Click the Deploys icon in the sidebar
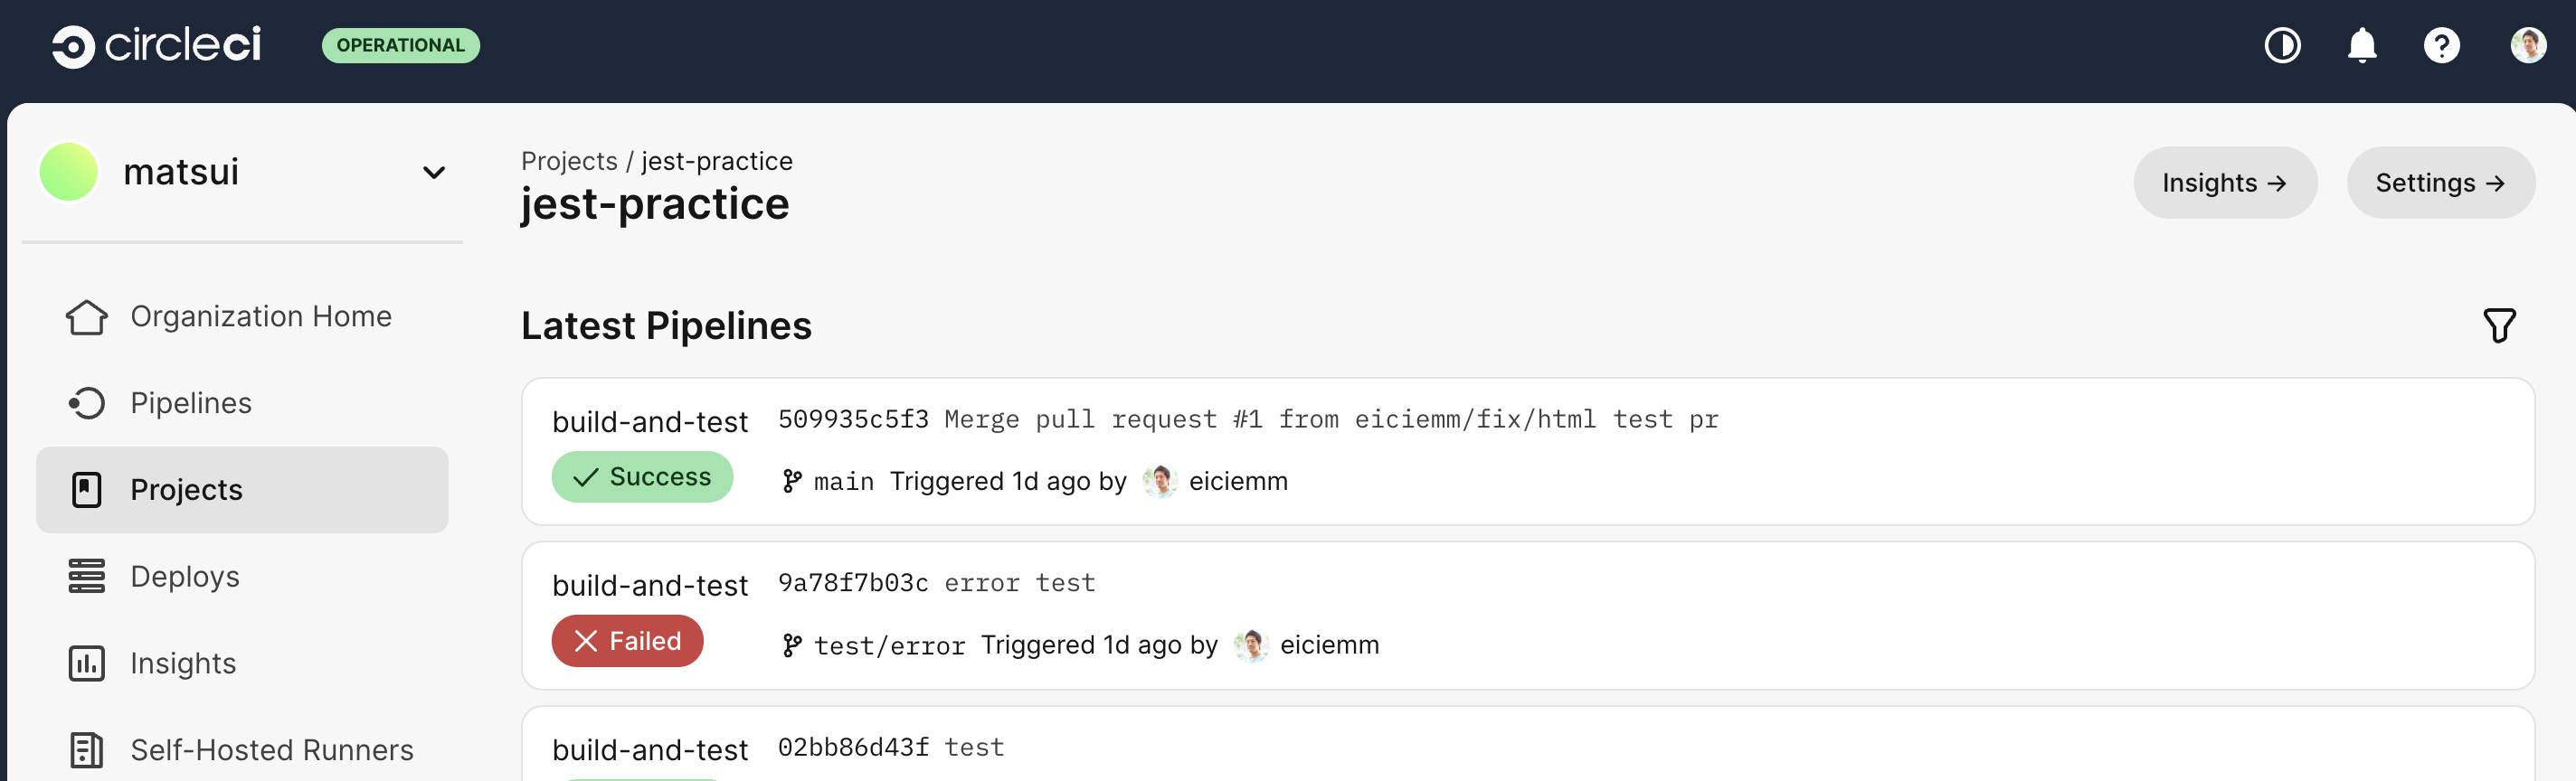Screen dimensions: 2576x781 87,576
